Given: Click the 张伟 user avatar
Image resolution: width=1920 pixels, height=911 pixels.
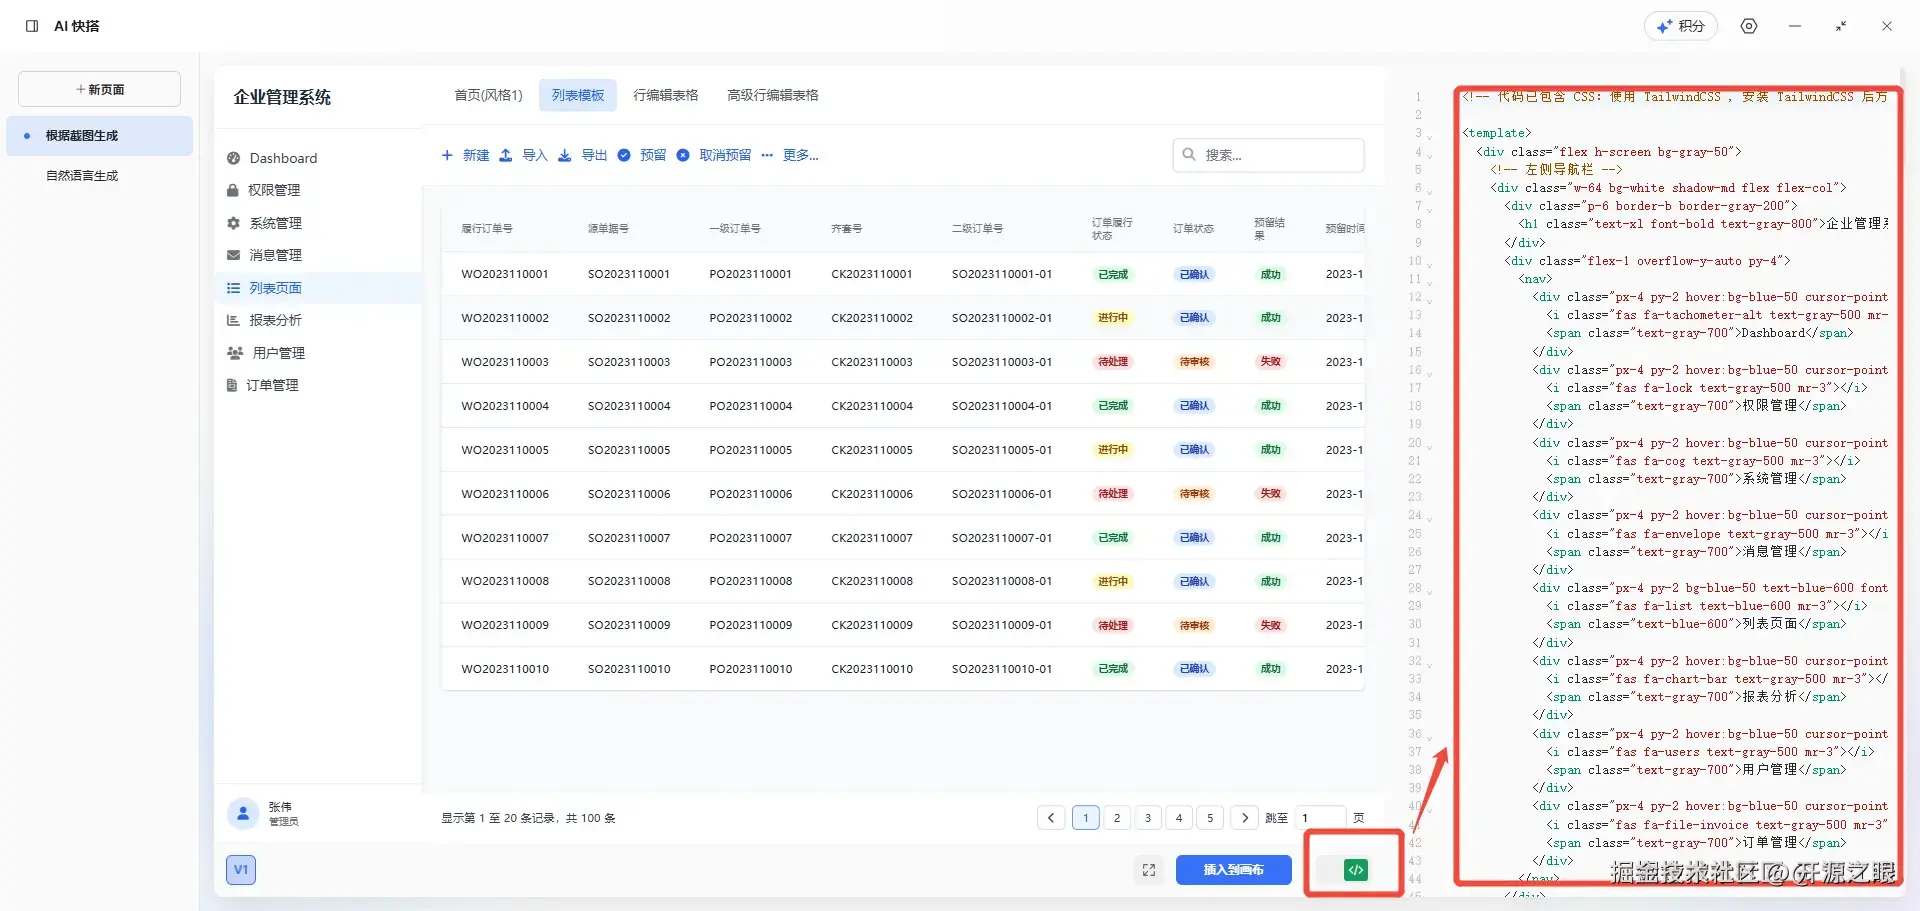Looking at the screenshot, I should pos(243,814).
